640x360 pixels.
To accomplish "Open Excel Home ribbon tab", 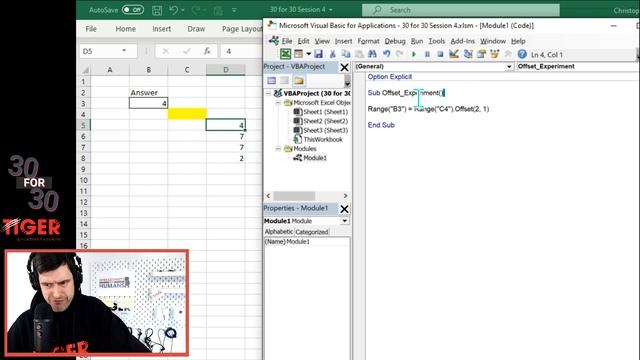I will point(125,29).
